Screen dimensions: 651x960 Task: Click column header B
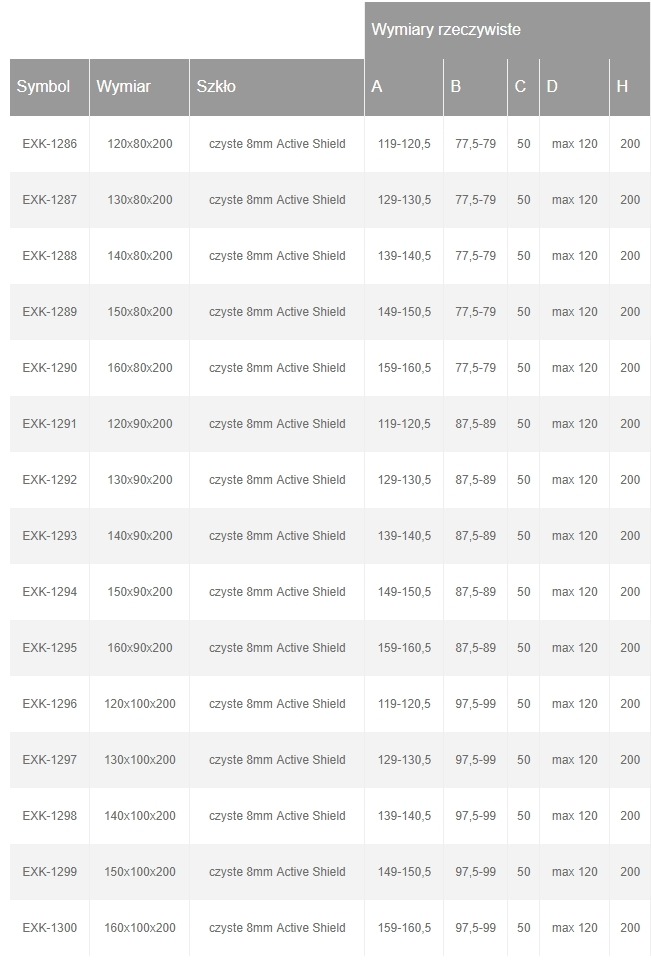(456, 87)
